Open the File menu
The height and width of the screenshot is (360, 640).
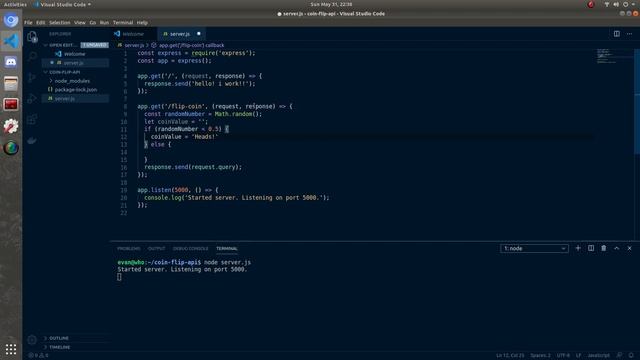click(28, 22)
